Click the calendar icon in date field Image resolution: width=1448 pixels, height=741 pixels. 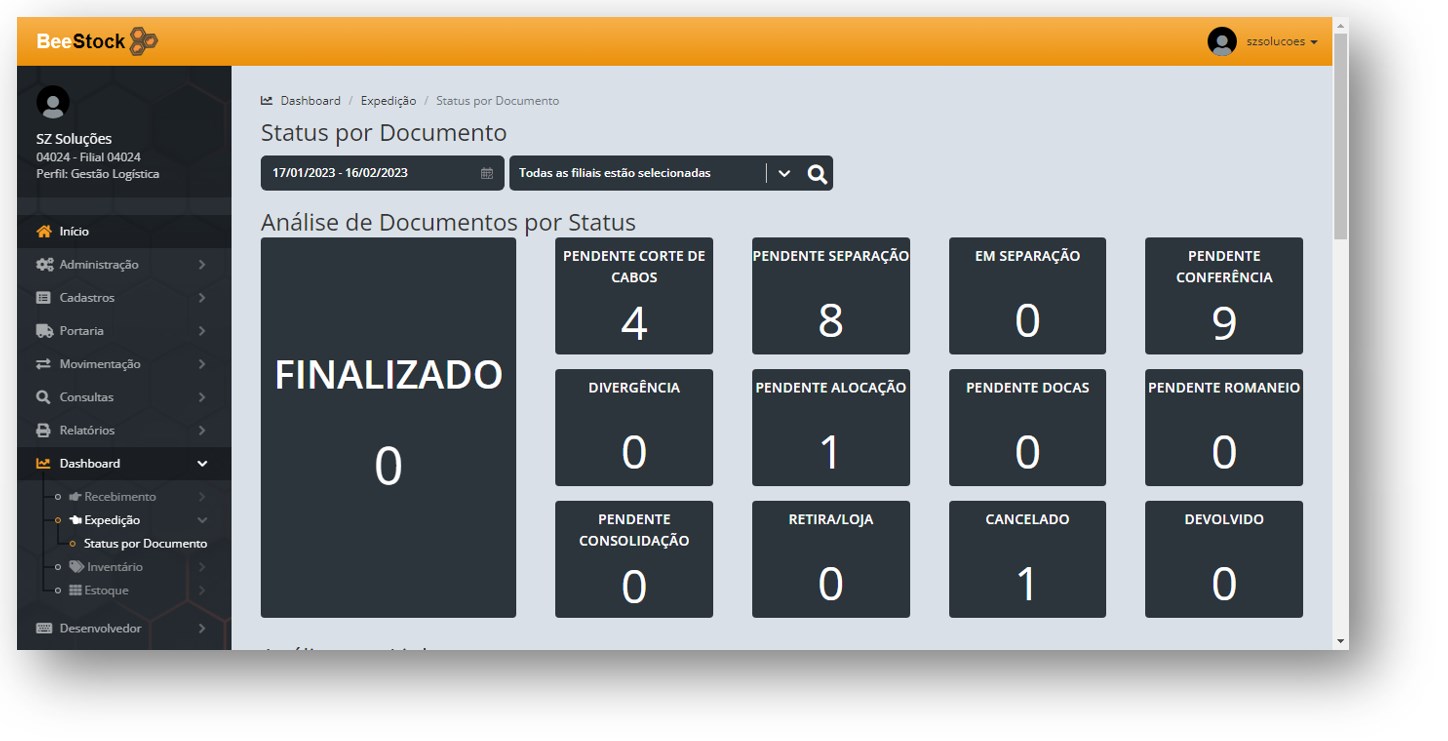point(487,173)
